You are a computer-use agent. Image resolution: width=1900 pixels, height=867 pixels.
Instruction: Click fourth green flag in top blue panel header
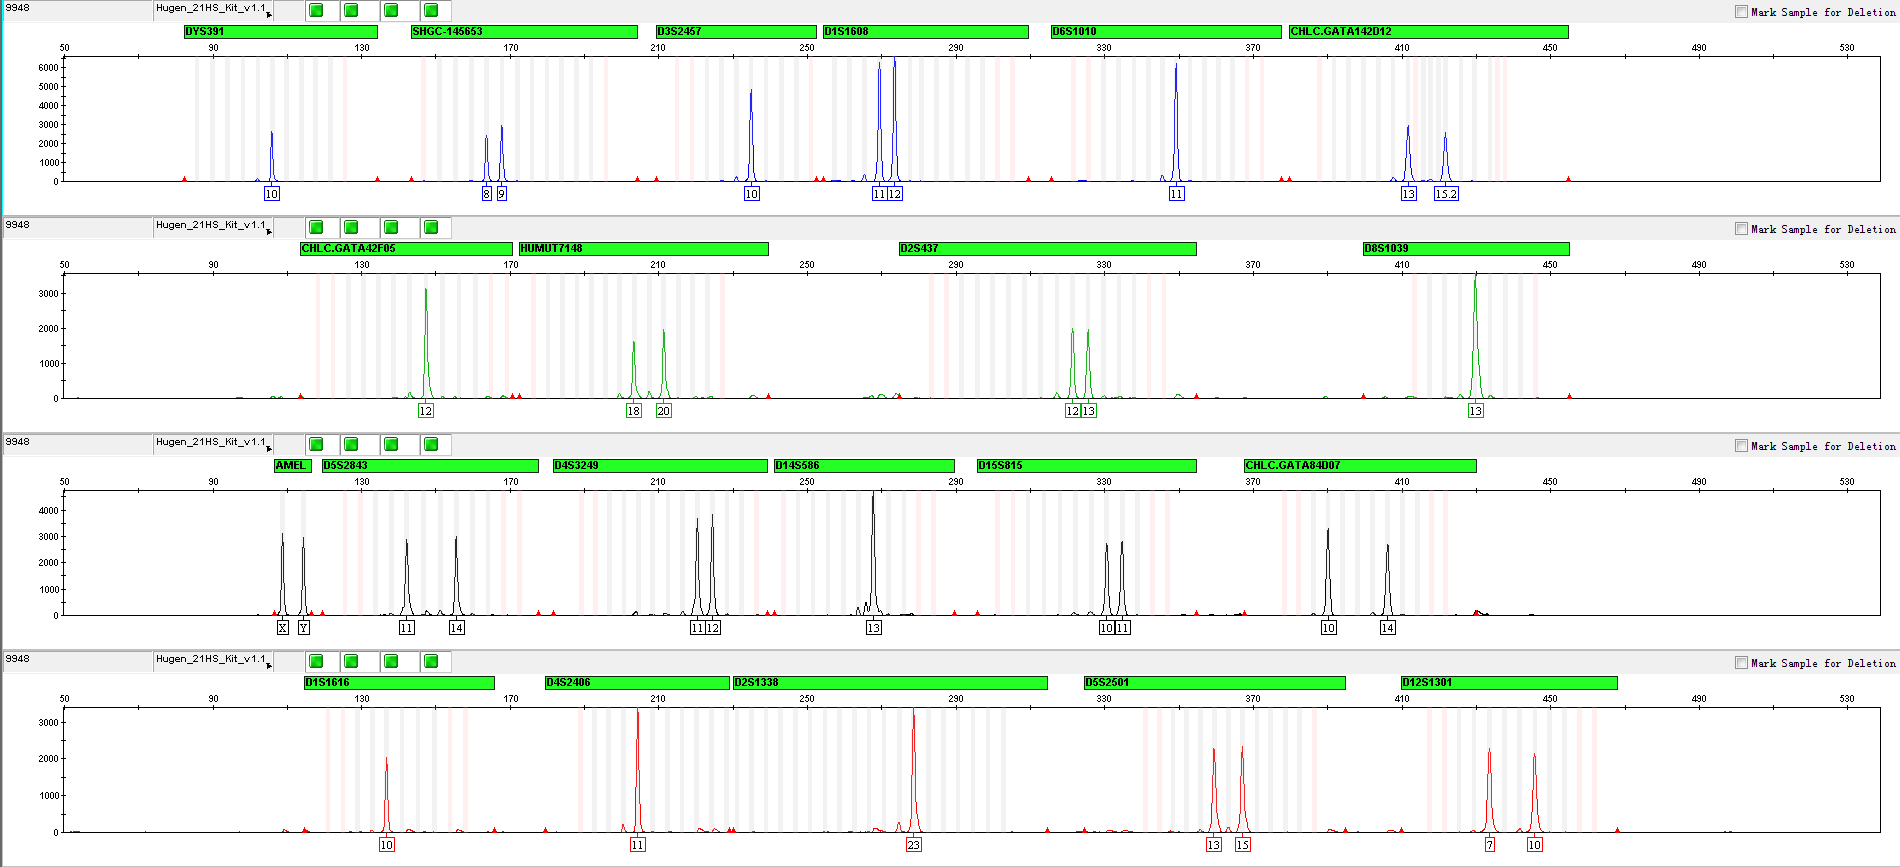(431, 10)
